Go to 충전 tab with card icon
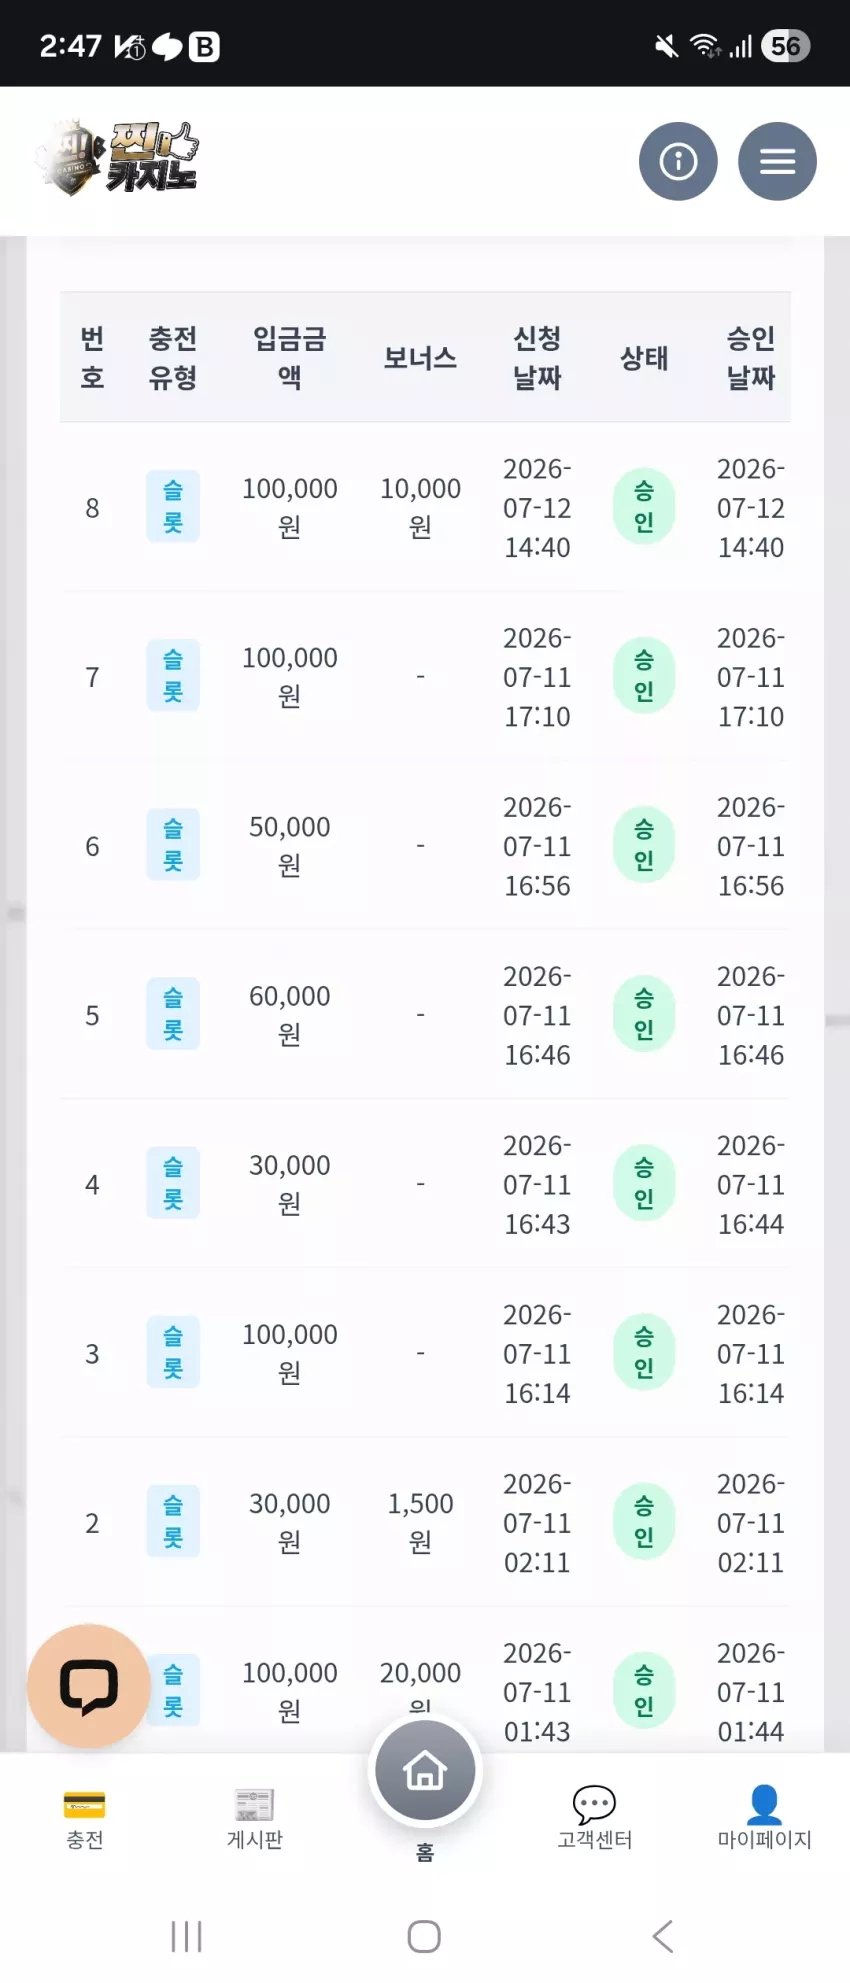850x1983 pixels. pyautogui.click(x=84, y=1819)
